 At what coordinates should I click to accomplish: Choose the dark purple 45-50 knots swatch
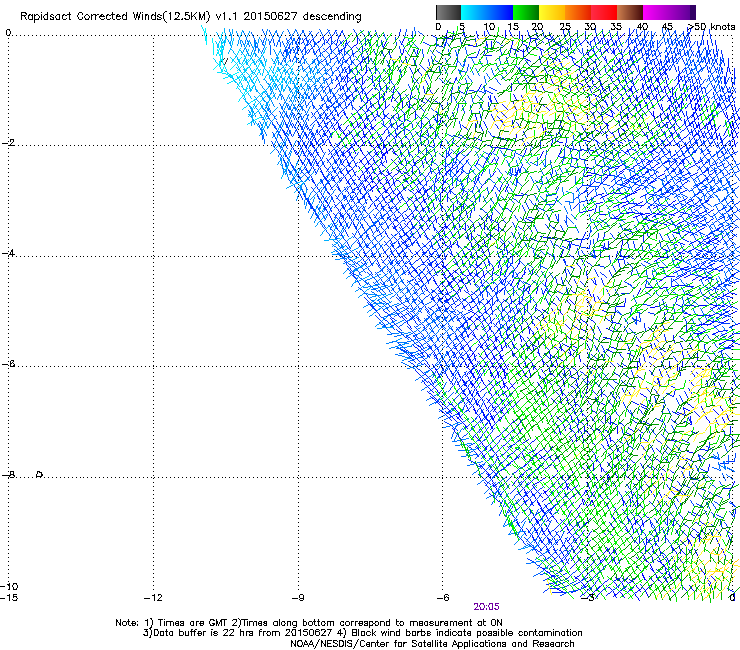(682, 12)
